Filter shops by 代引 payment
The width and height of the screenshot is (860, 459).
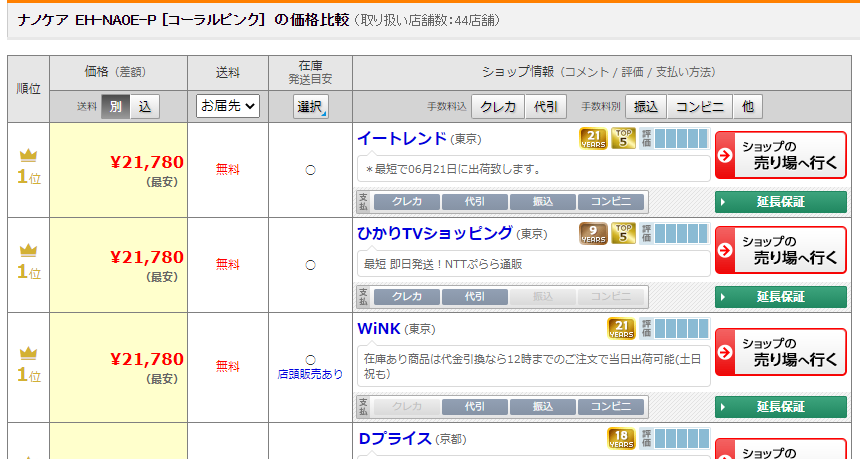pyautogui.click(x=545, y=106)
